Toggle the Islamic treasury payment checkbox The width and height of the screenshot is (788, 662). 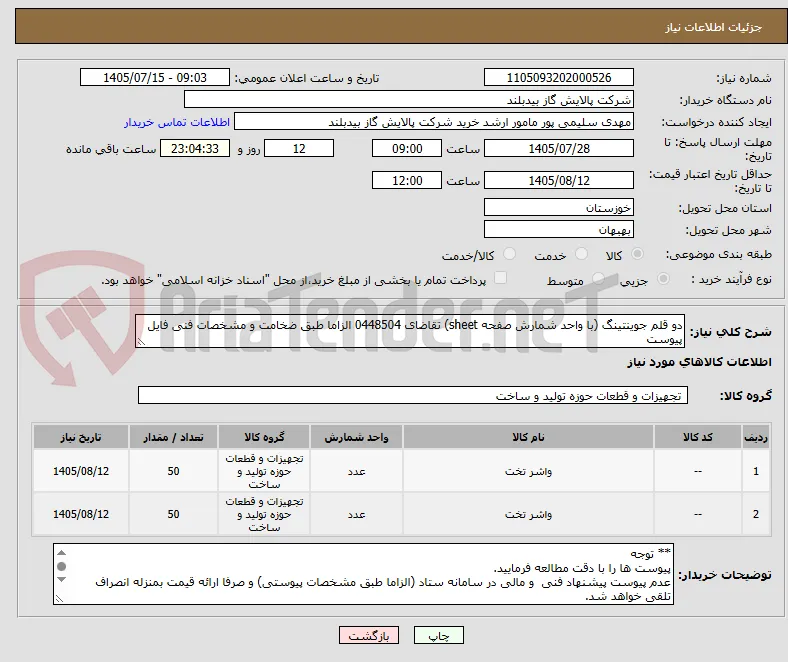(501, 277)
